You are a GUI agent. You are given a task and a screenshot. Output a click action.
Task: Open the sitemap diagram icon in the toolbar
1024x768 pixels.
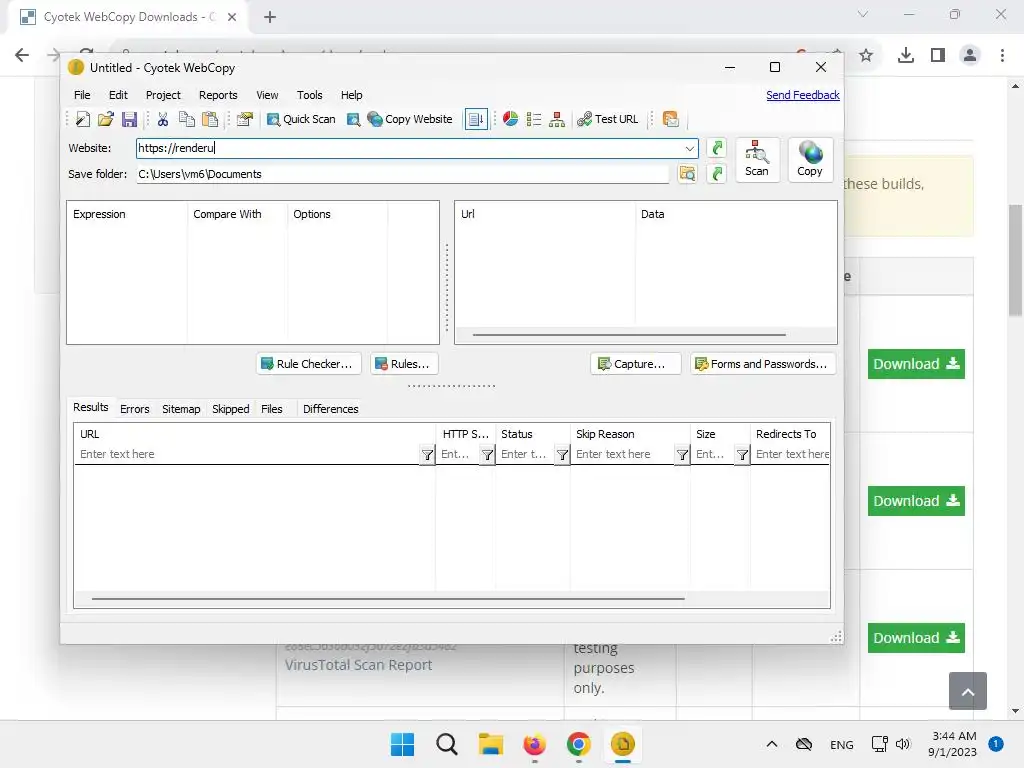557,120
